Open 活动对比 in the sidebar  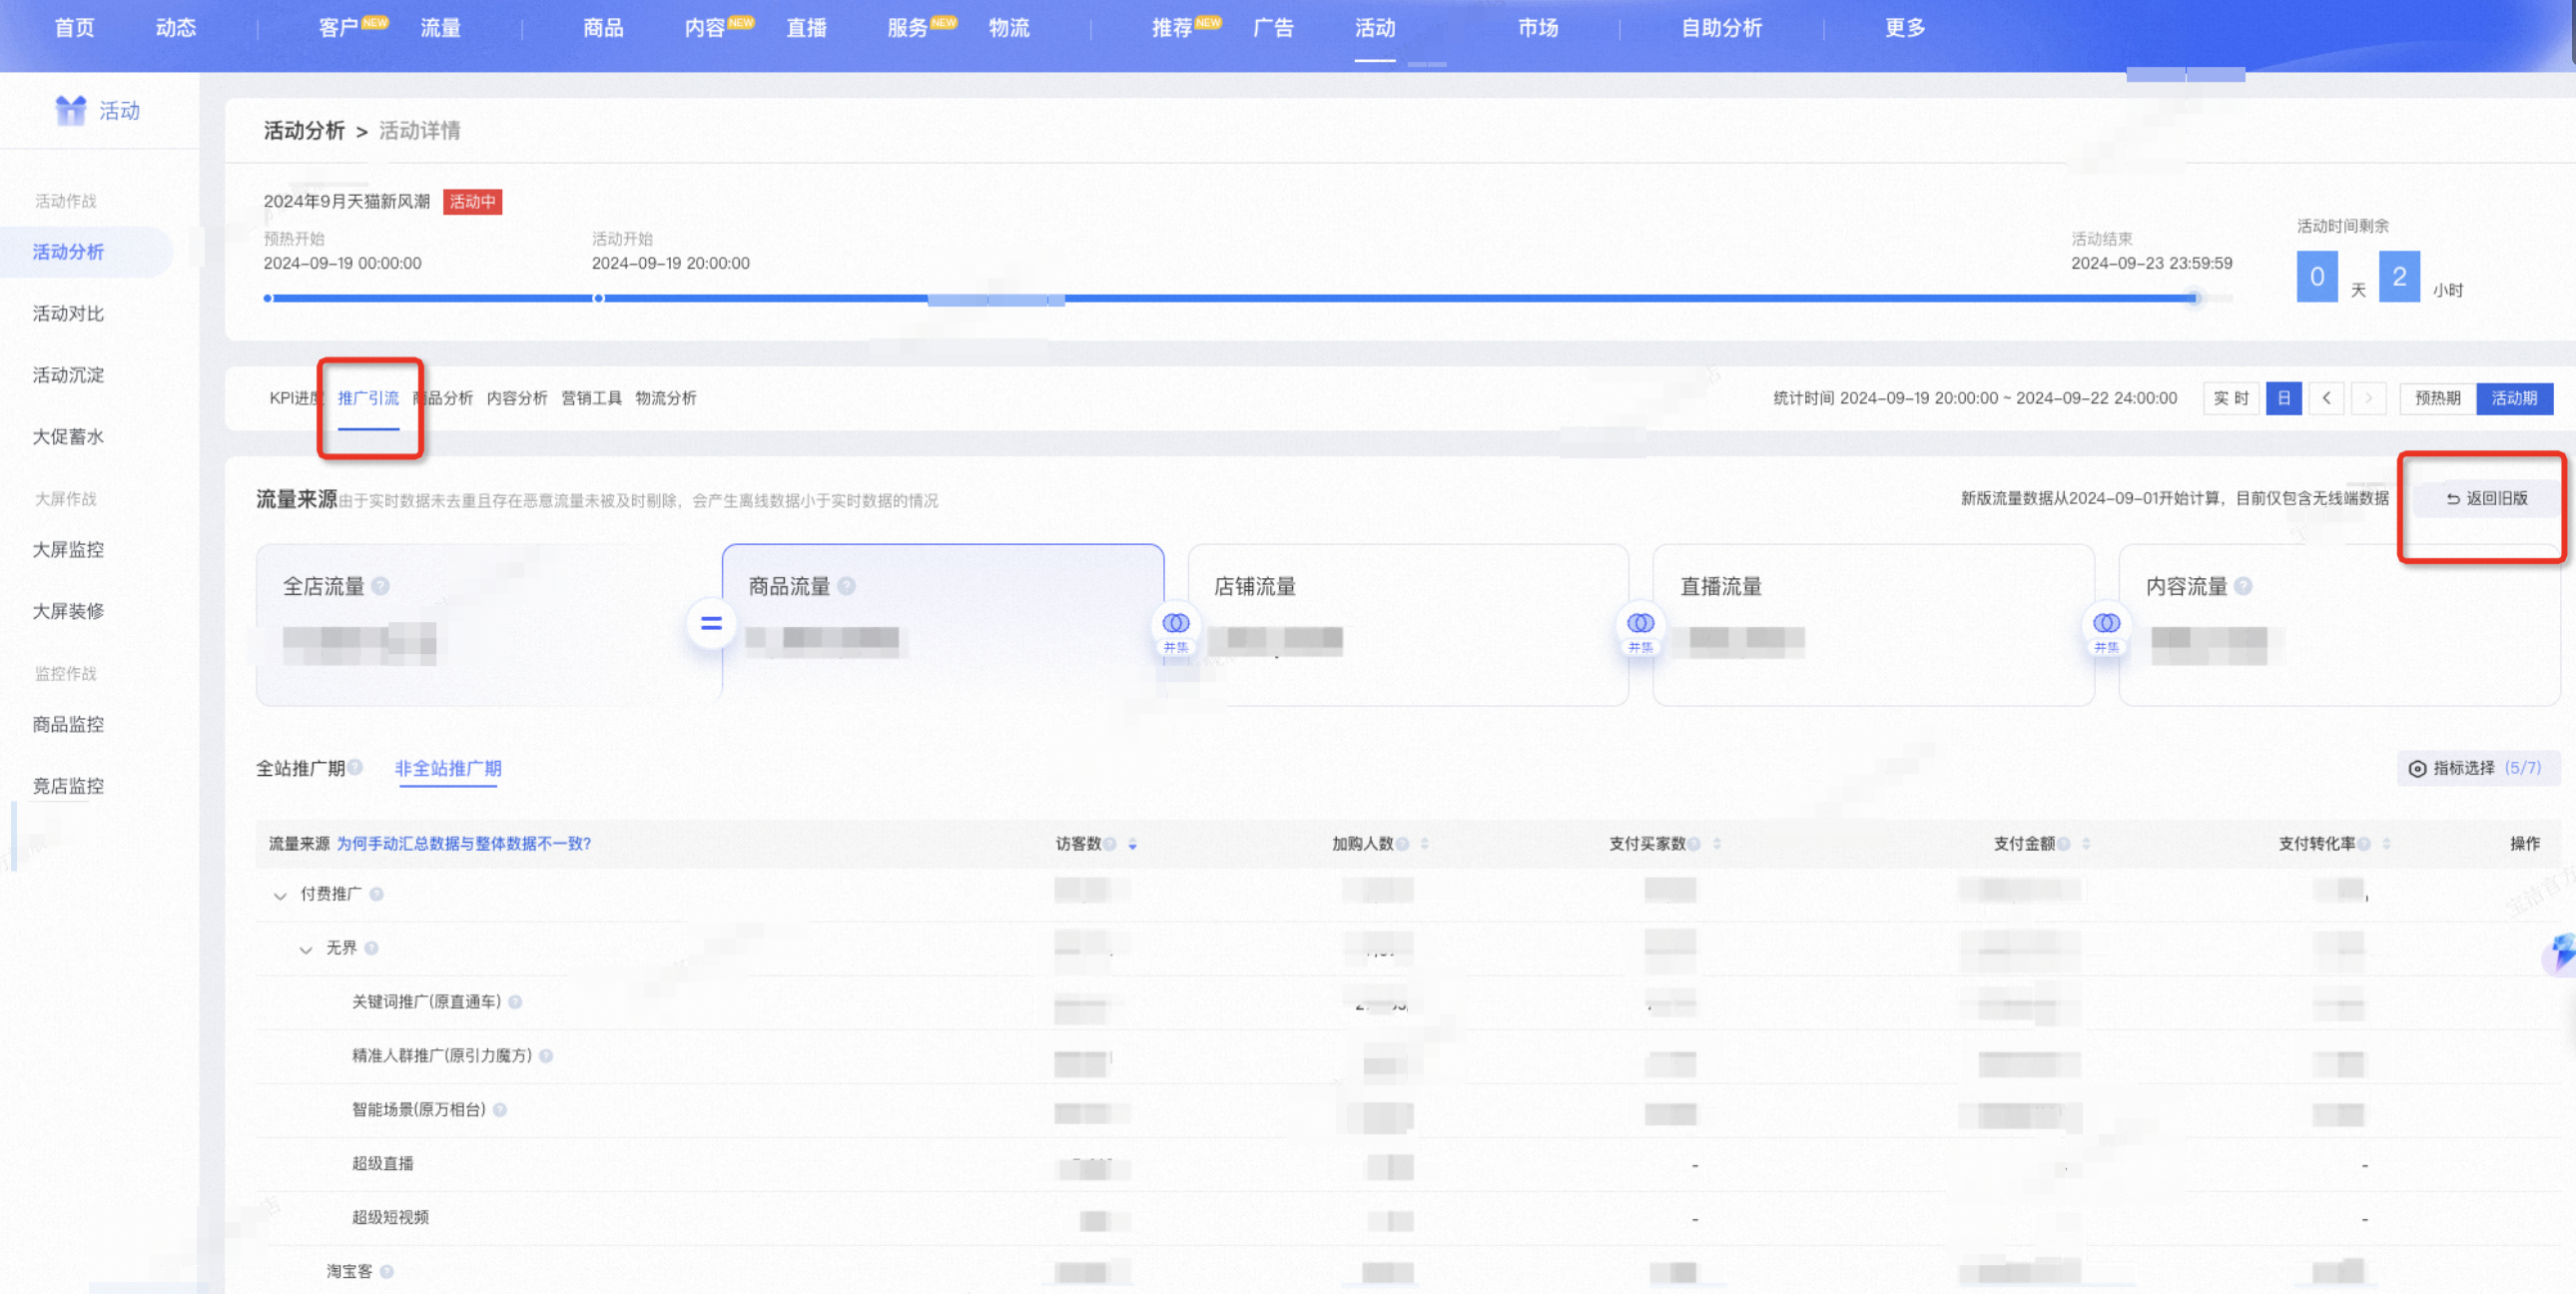[68, 314]
